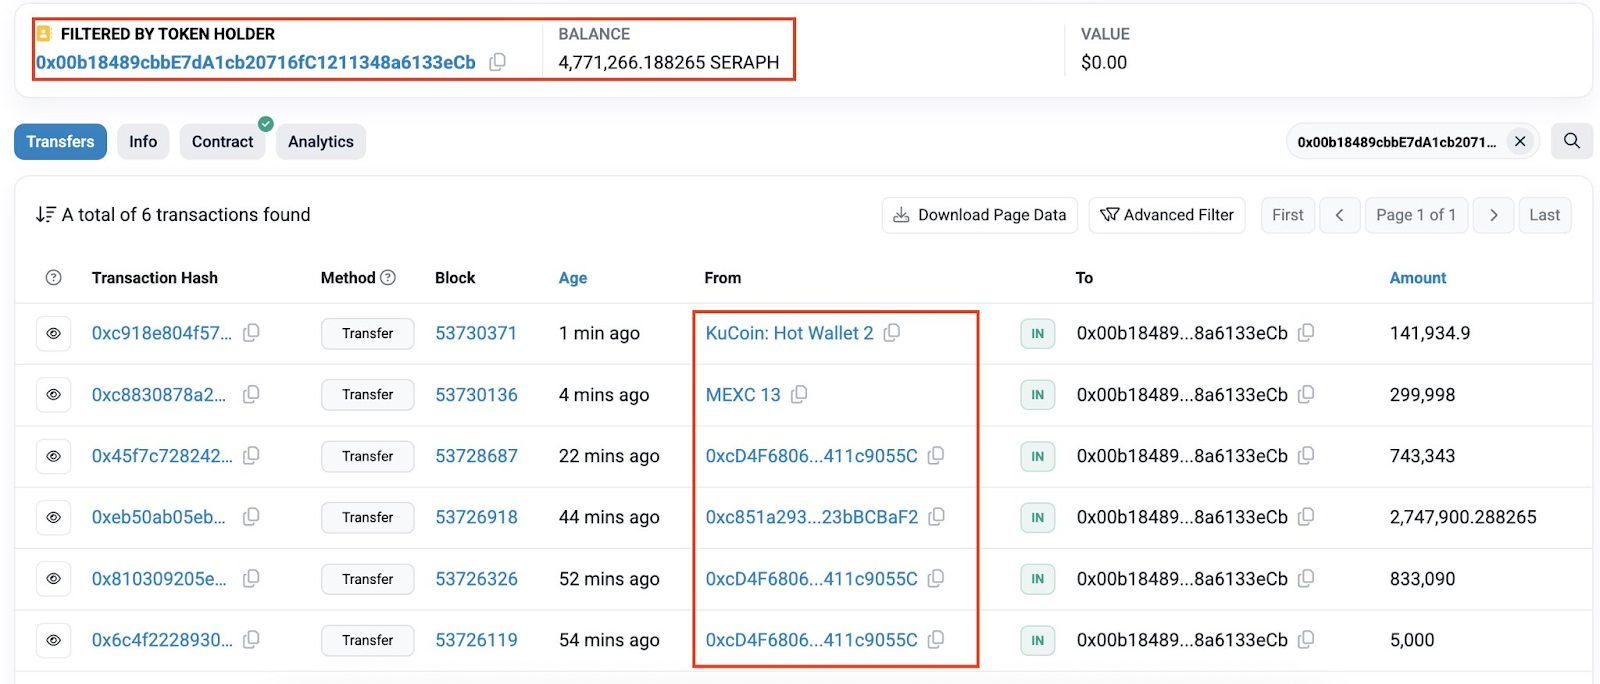1600x684 pixels.
Task: Go to previous page chevron
Action: tap(1339, 215)
